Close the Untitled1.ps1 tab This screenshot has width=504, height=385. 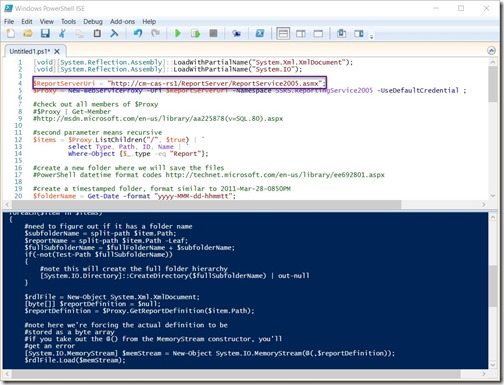click(x=57, y=51)
